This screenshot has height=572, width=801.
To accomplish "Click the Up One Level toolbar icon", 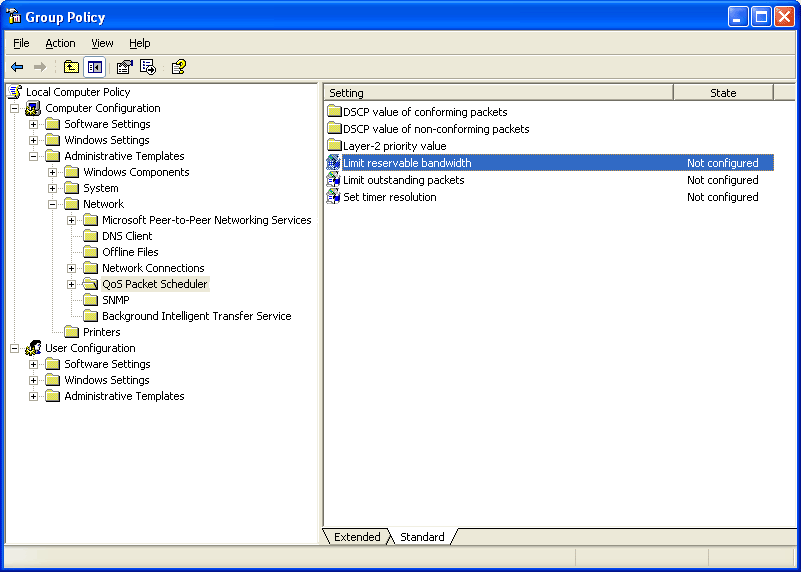I will (x=71, y=67).
